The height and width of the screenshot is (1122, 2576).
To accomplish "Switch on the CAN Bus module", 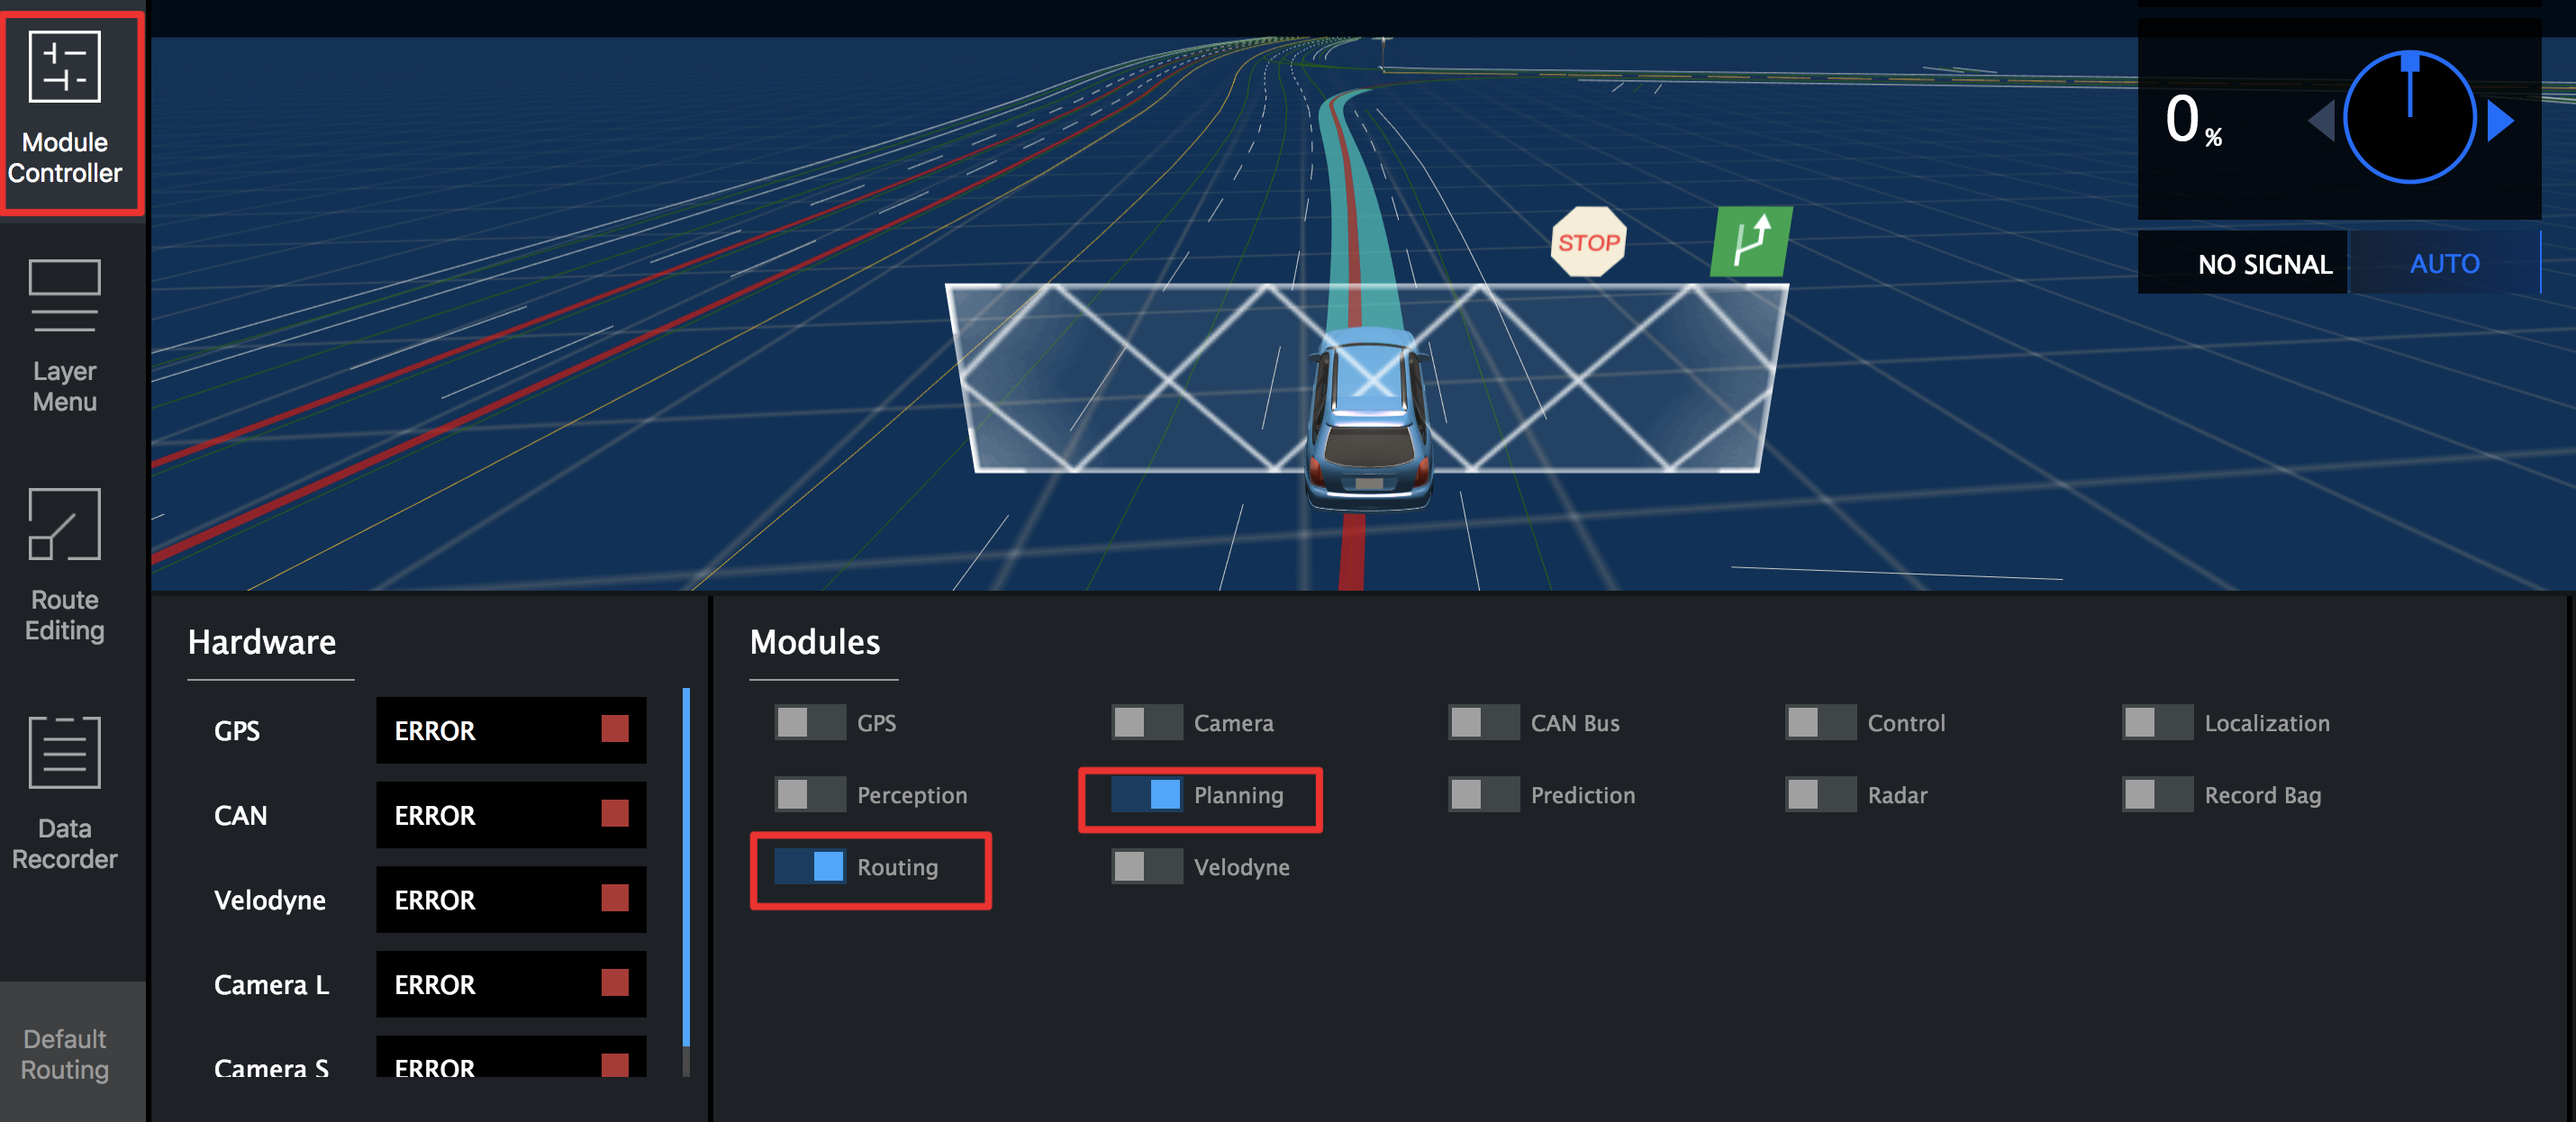I will (1483, 723).
